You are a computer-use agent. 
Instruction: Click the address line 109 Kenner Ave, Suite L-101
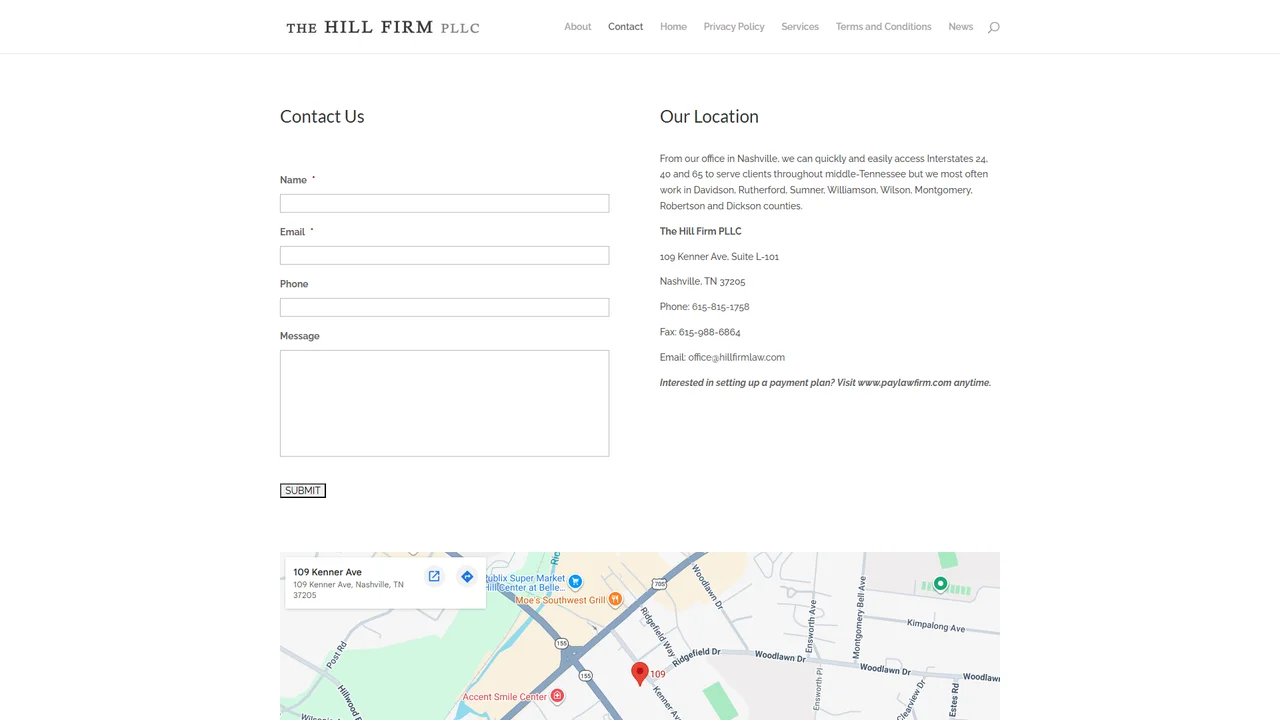(719, 257)
